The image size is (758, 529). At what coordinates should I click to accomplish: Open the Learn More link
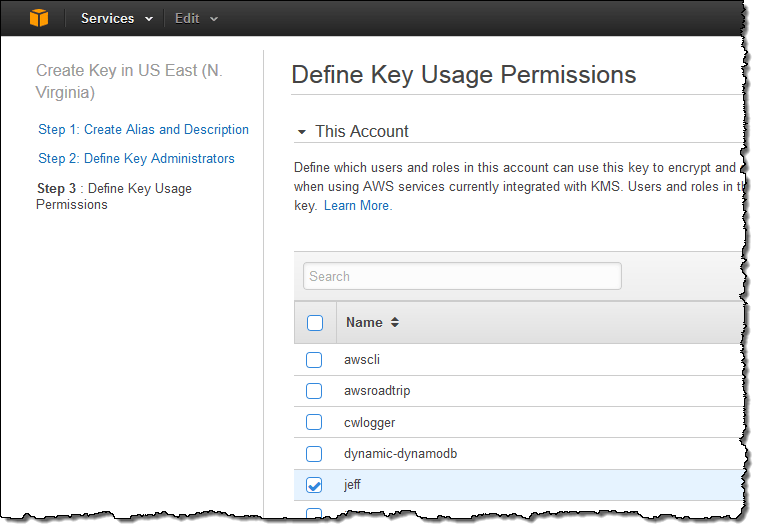click(x=358, y=206)
